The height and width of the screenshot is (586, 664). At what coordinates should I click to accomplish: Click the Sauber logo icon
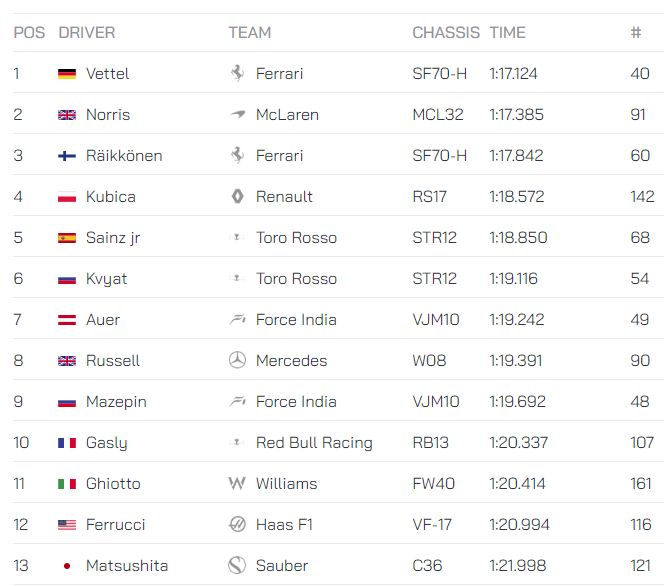click(x=237, y=566)
